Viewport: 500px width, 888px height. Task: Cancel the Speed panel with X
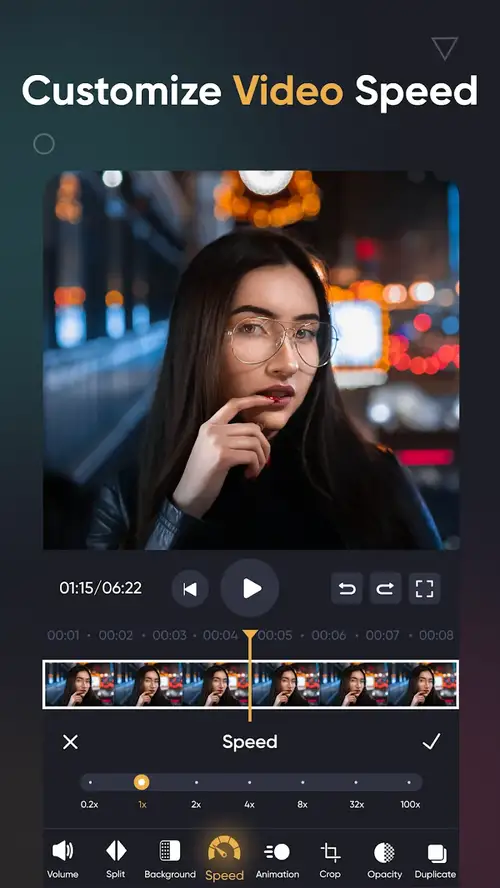pos(70,742)
